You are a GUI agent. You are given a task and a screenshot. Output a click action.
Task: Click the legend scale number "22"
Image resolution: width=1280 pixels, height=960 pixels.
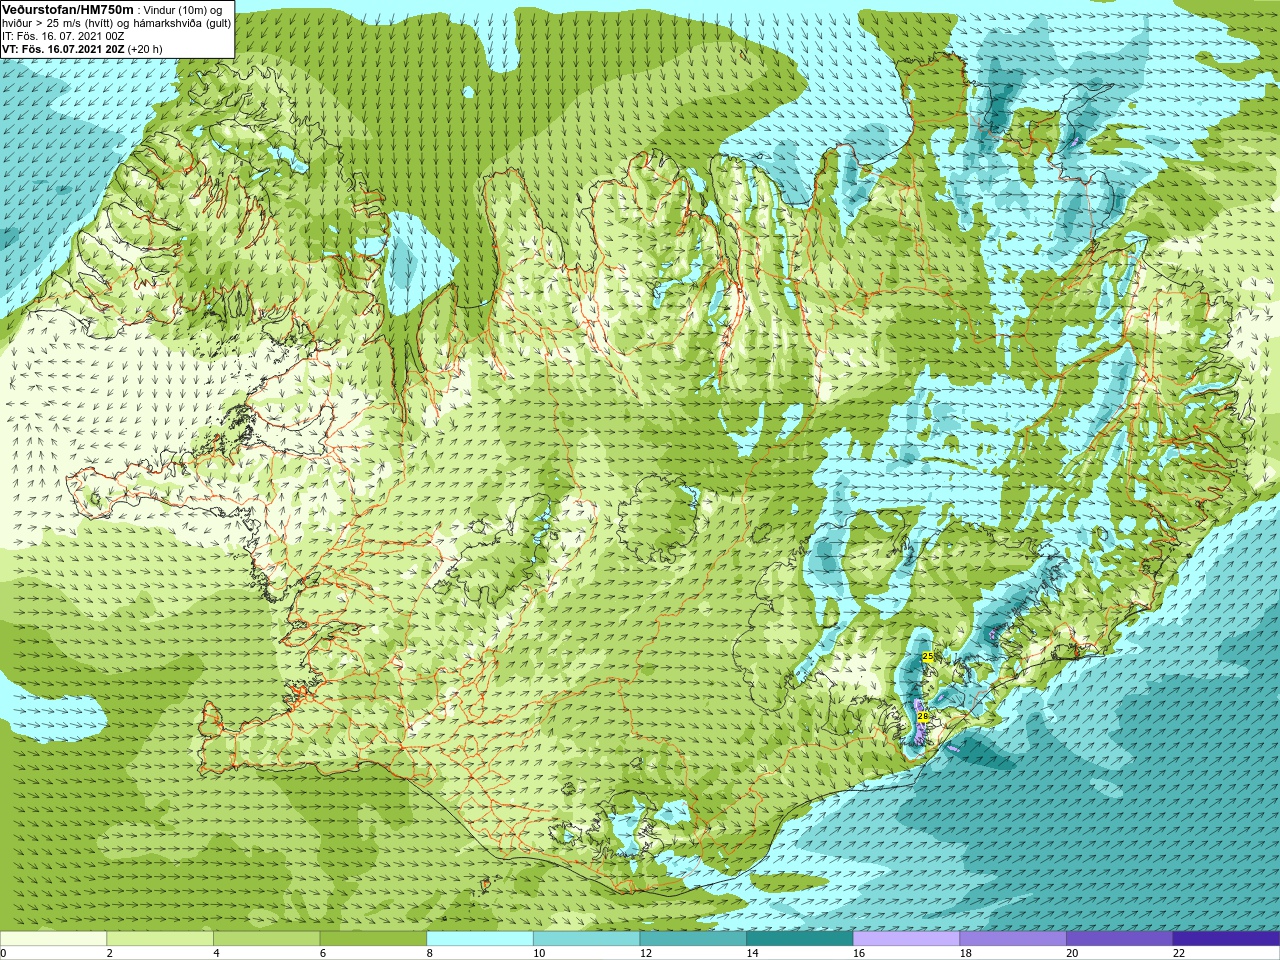coord(1179,953)
